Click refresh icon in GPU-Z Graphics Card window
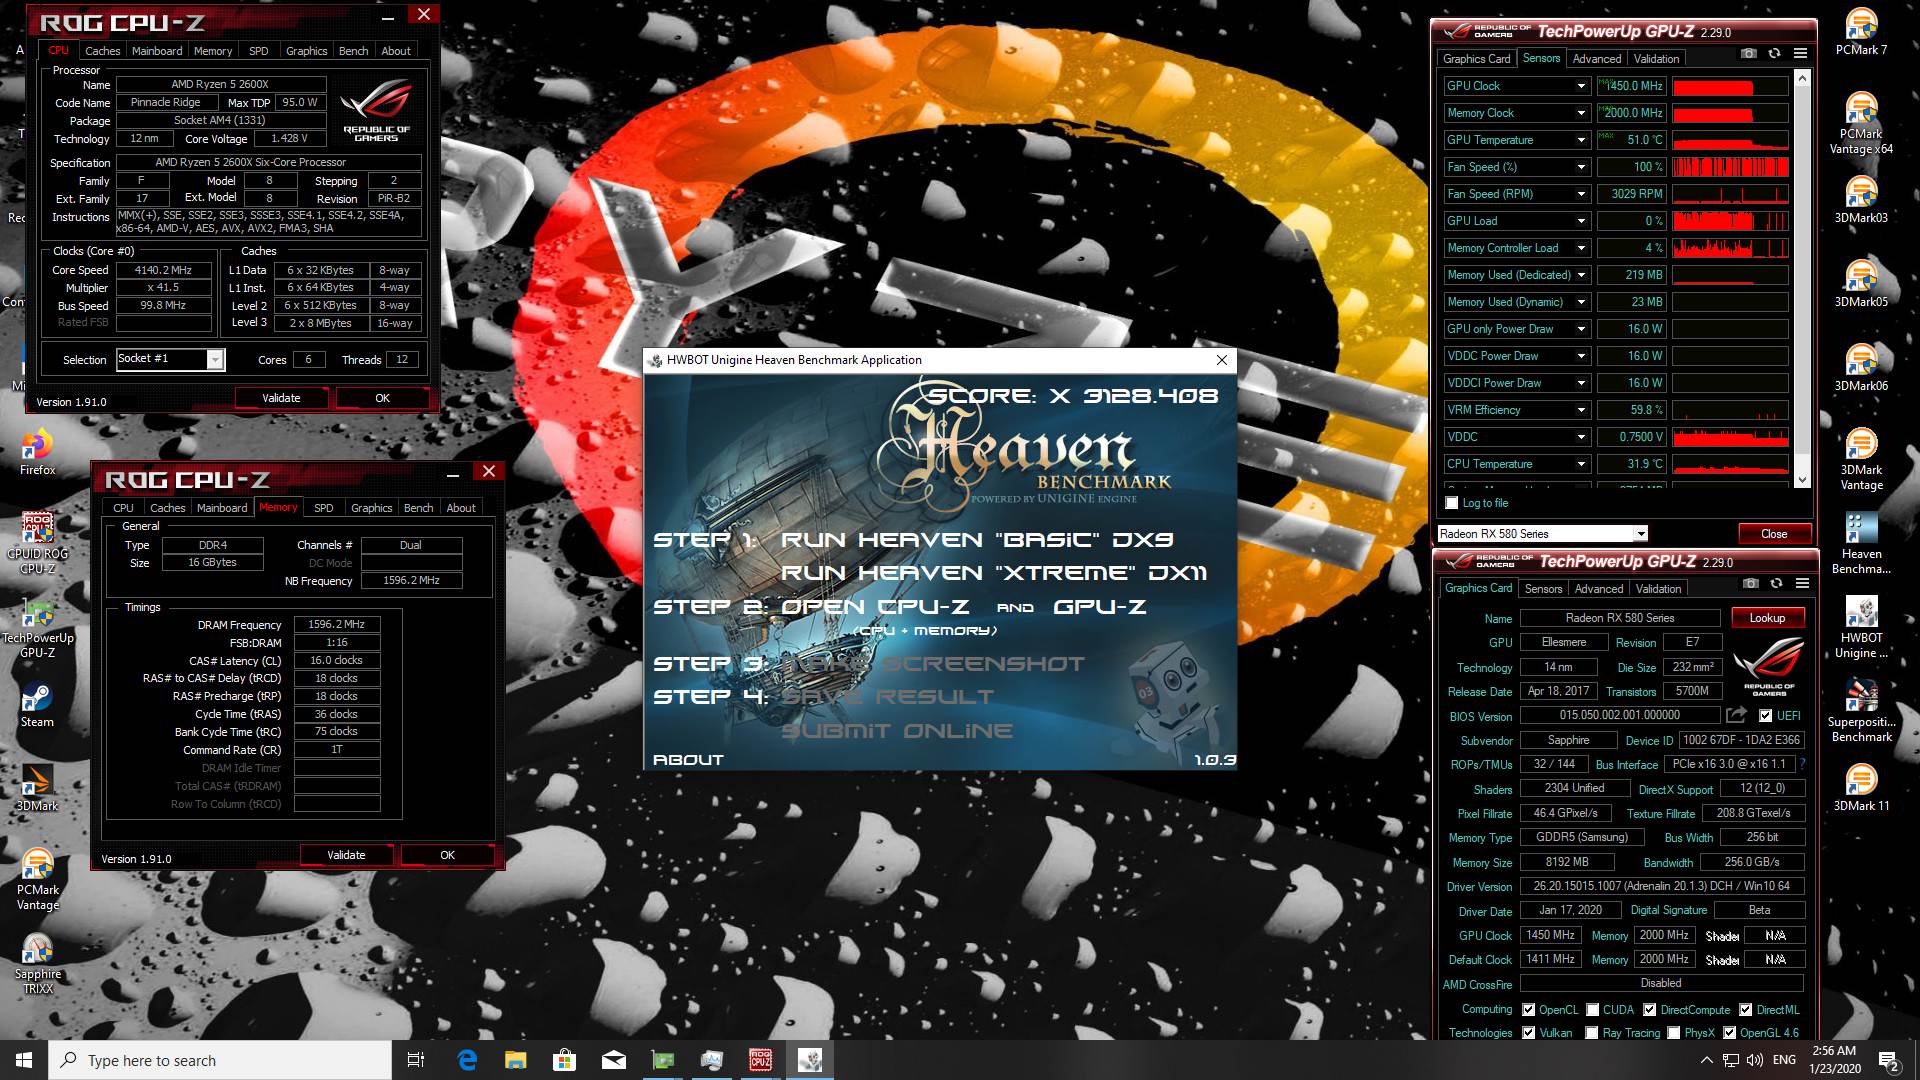Viewport: 1920px width, 1080px height. pyautogui.click(x=1776, y=584)
